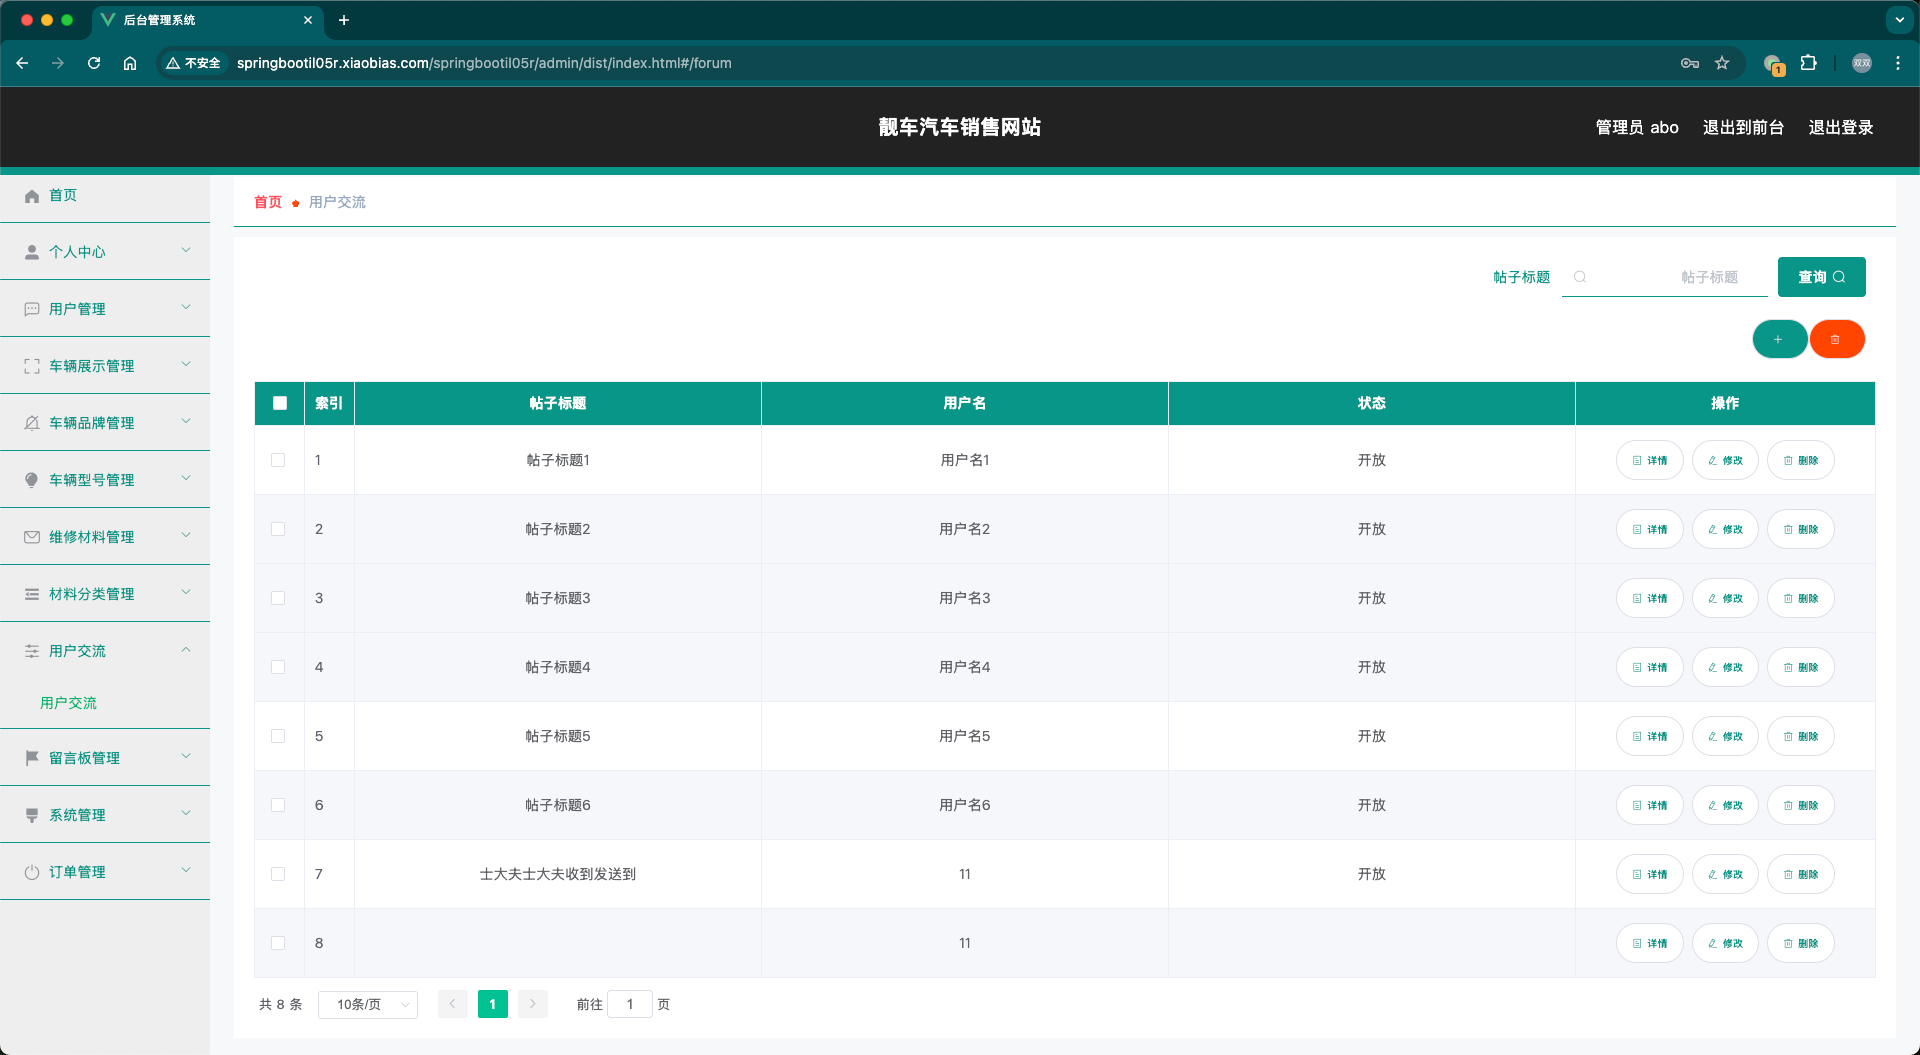Screen dimensions: 1920x1055
Task: Click the sliders icon for 用户交流 menu
Action: tap(32, 651)
